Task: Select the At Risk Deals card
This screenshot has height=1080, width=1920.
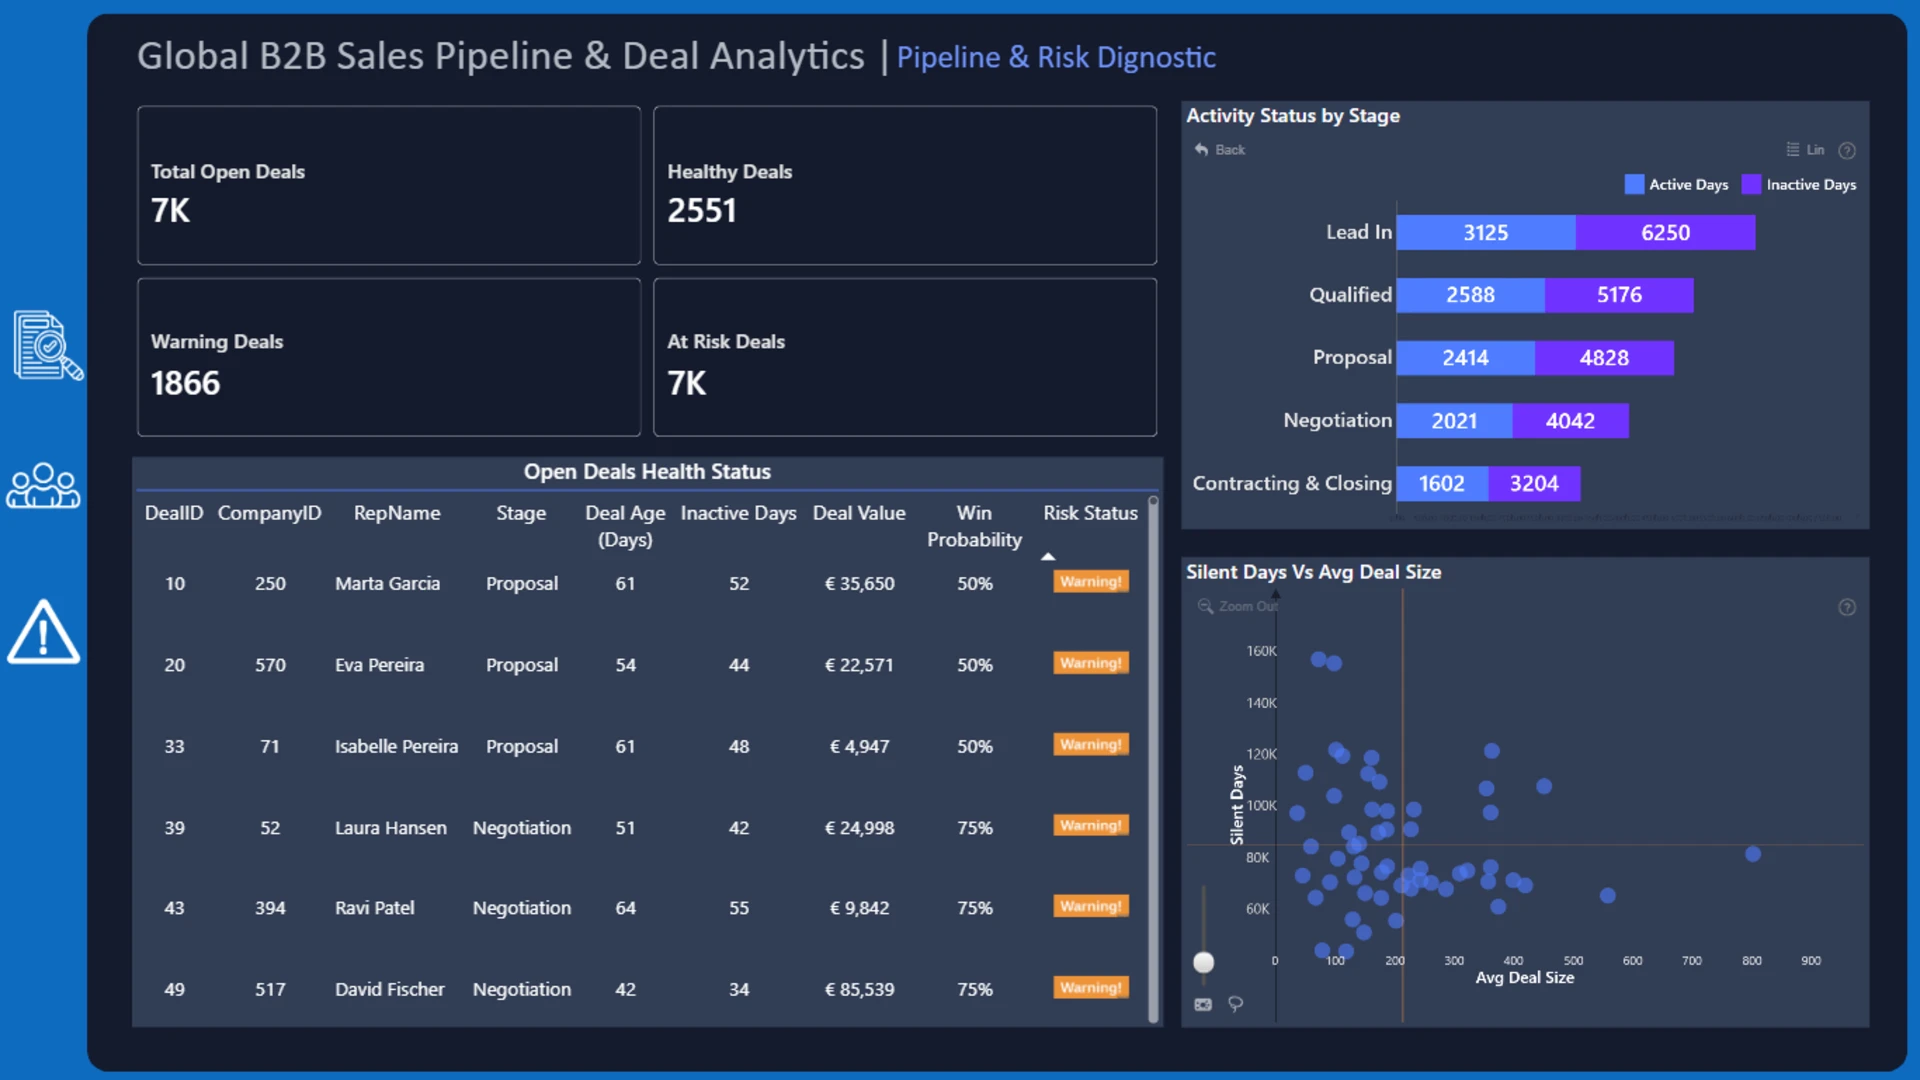Action: tap(905, 357)
